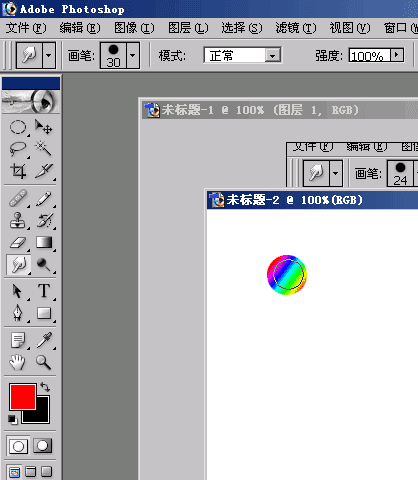
Task: Select the Gradient tool
Action: point(44,243)
